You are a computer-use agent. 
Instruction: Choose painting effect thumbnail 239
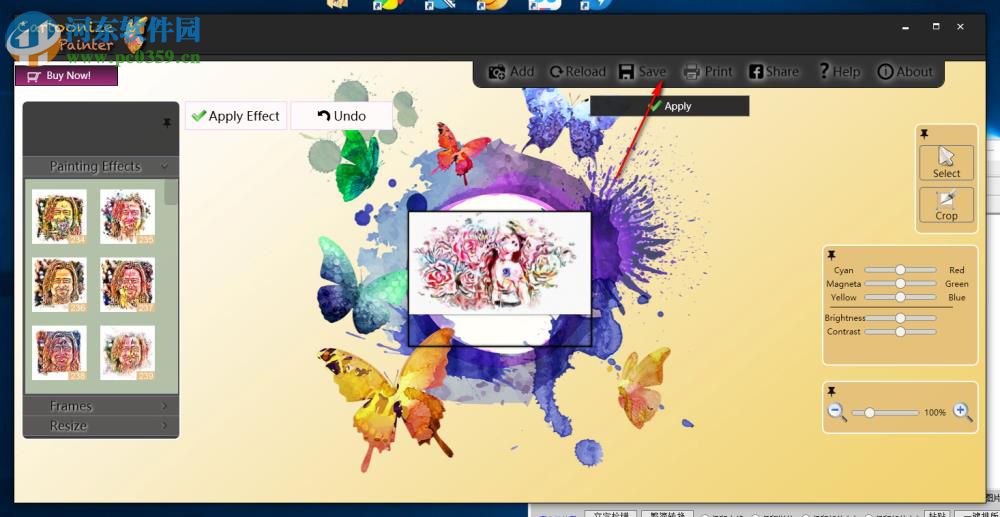click(128, 353)
